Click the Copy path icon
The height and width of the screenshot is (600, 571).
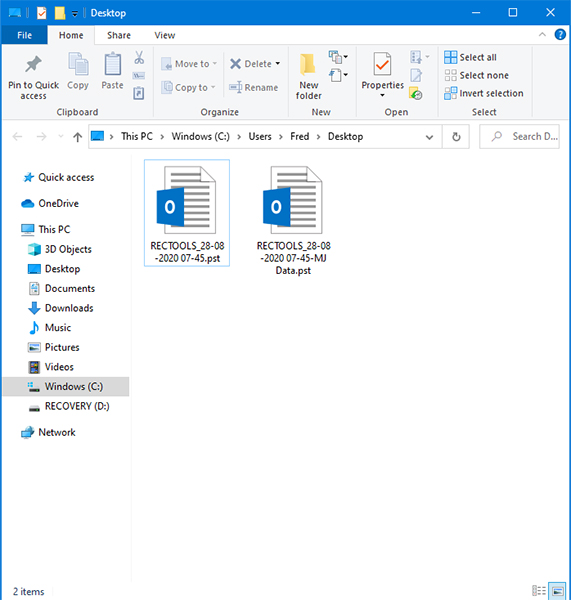[139, 76]
